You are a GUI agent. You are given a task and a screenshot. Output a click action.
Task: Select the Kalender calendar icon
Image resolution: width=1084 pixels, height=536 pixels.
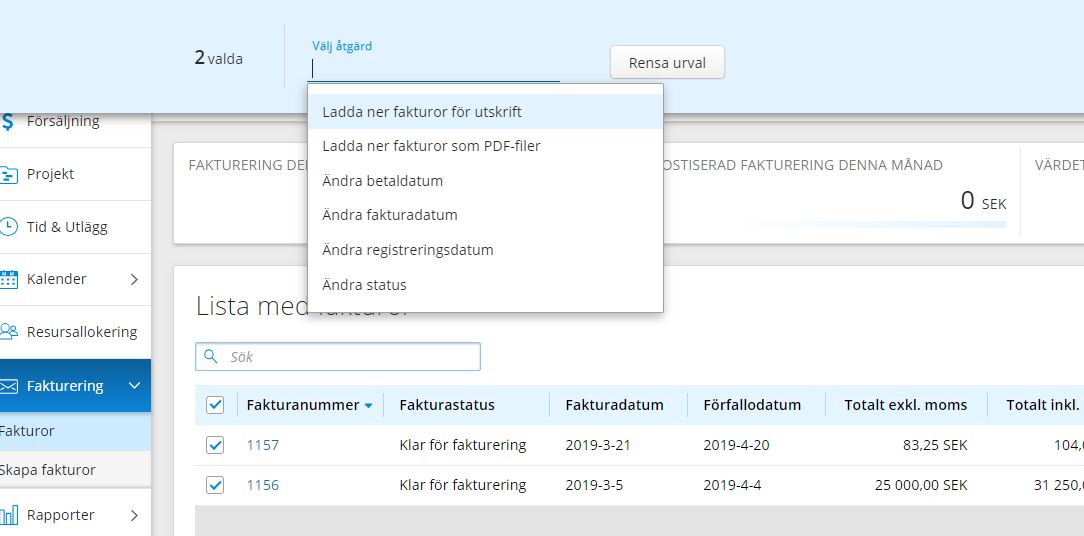coord(8,279)
